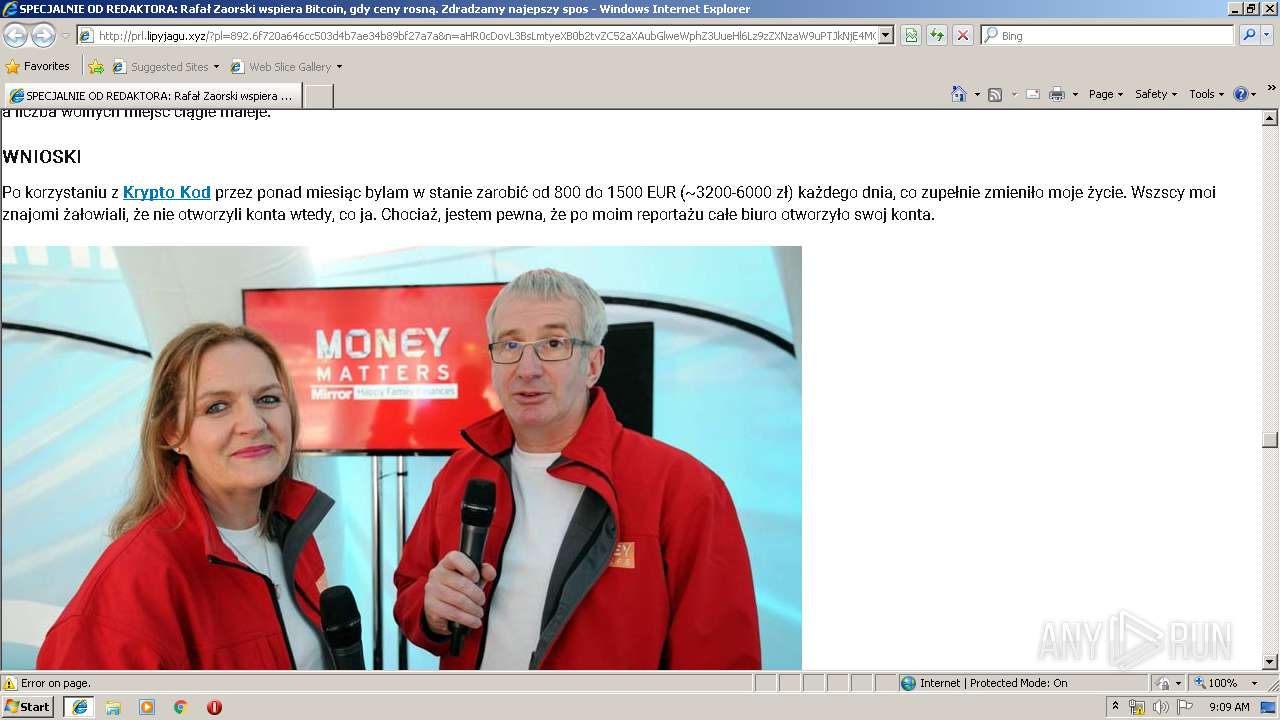Viewport: 1280px width, 720px height.
Task: Expand Print dropdown arrow
Action: tap(1075, 94)
